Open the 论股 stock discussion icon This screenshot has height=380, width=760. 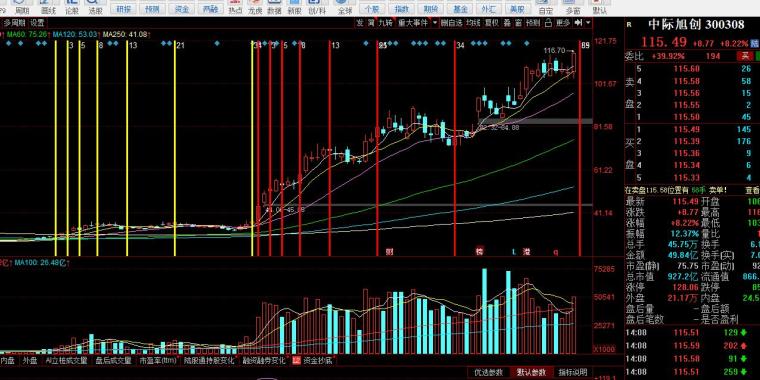click(72, 7)
